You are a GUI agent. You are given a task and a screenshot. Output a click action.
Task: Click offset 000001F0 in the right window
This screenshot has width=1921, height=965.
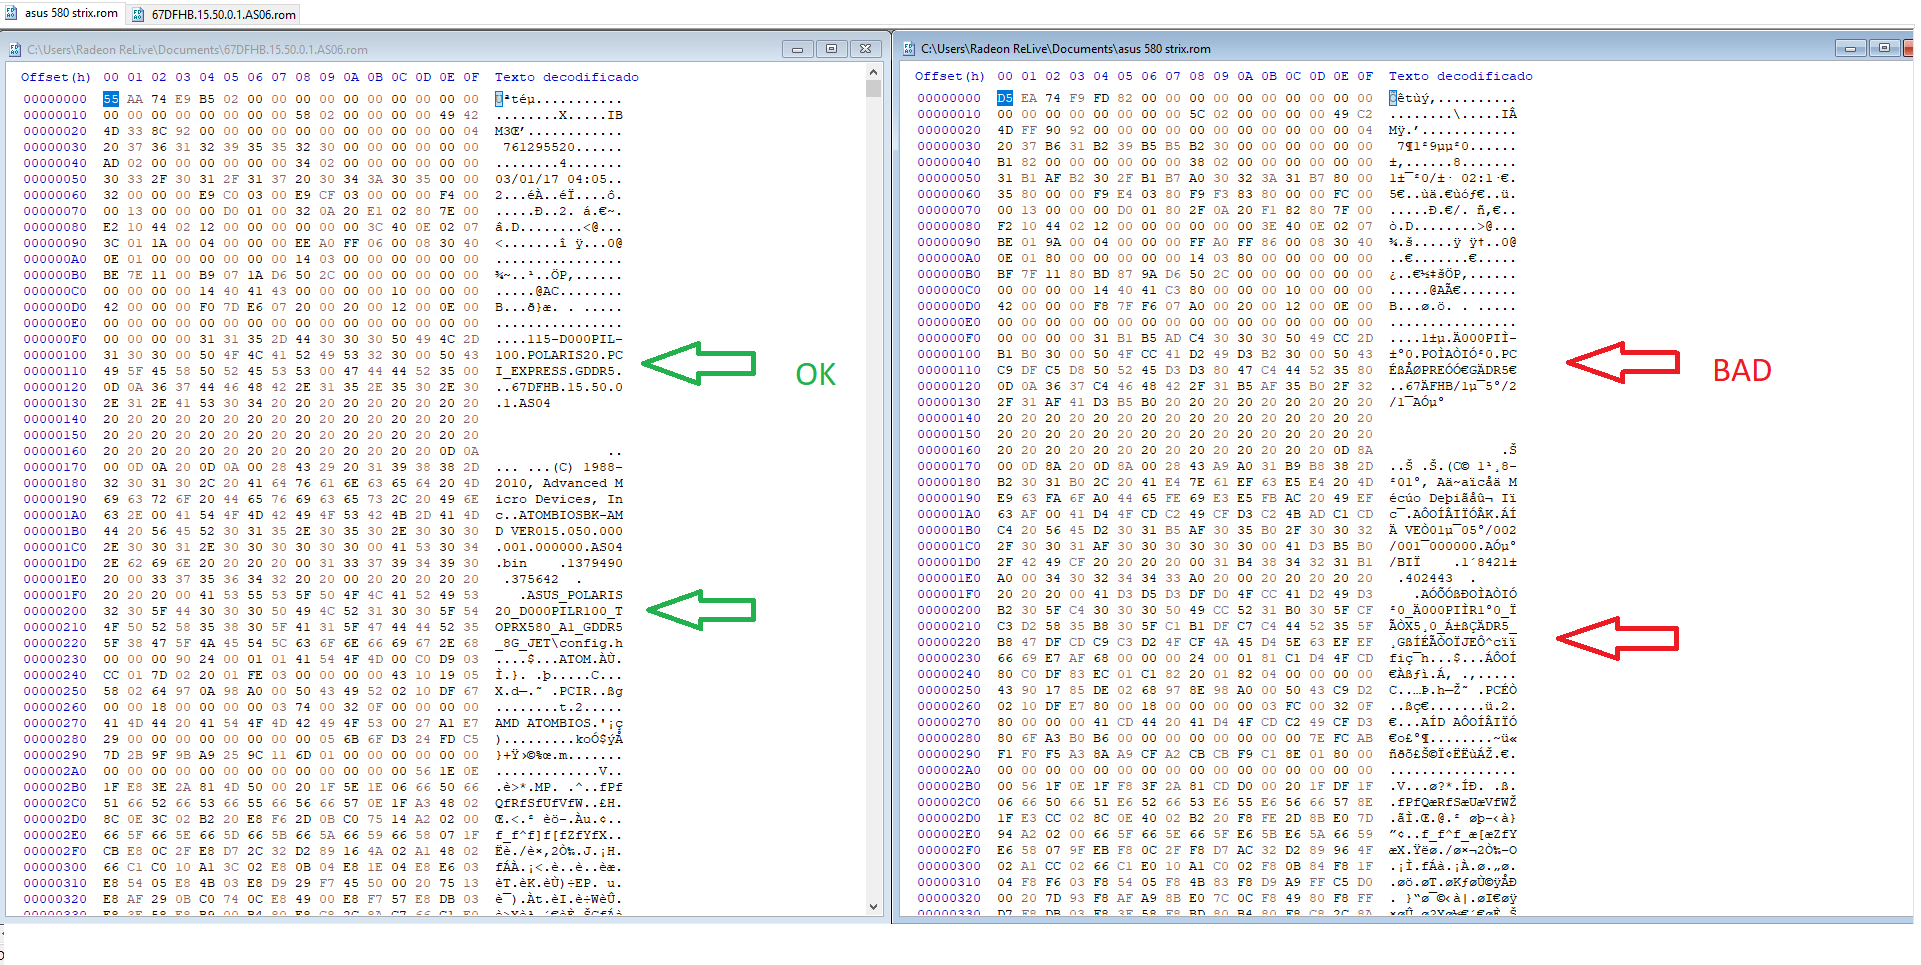(949, 594)
